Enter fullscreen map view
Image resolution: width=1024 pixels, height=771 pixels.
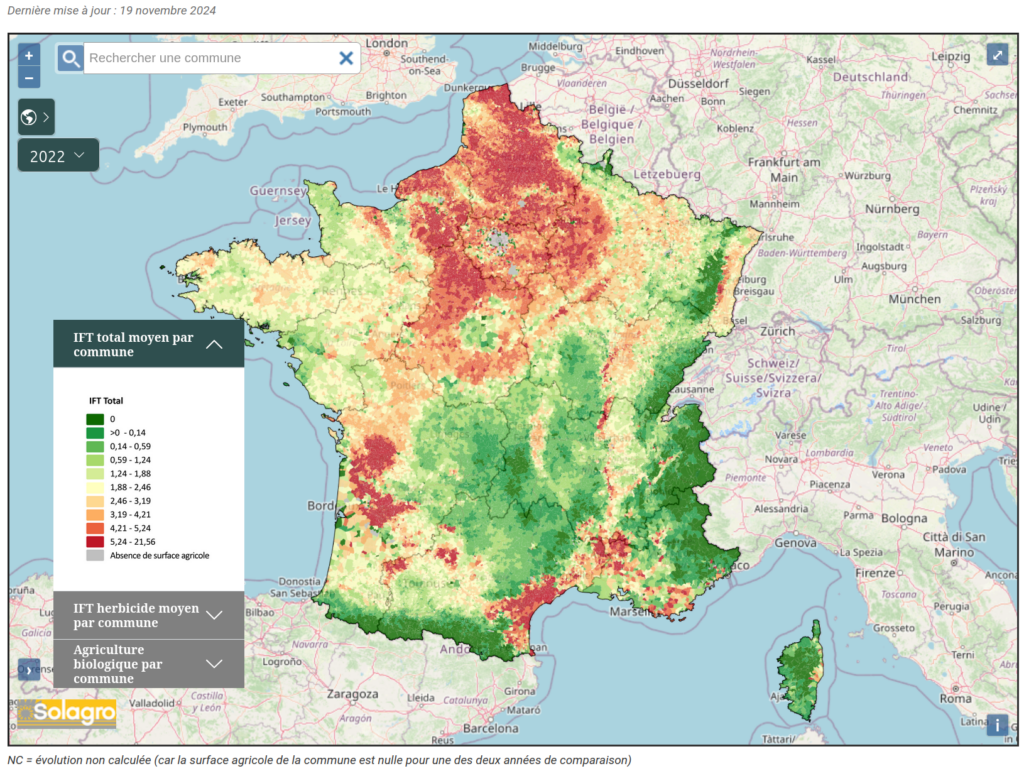(x=997, y=54)
